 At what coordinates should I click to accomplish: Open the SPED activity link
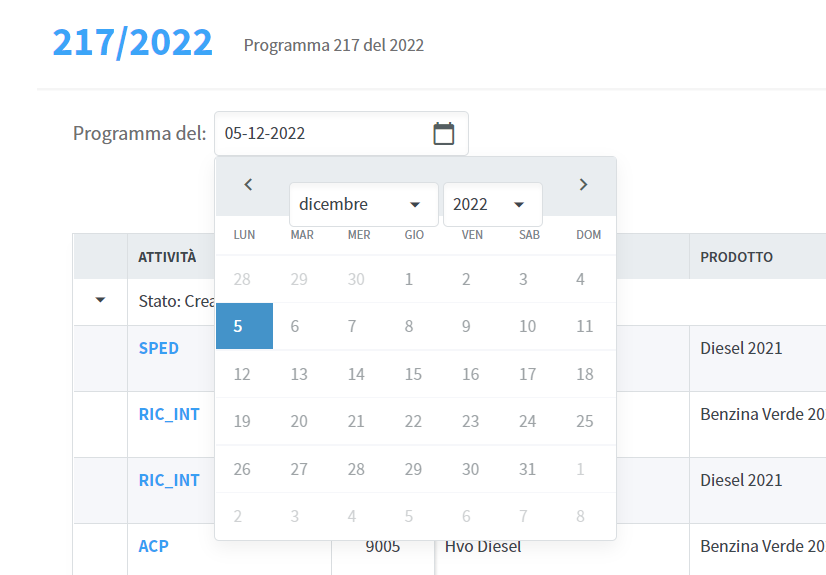[x=159, y=348]
